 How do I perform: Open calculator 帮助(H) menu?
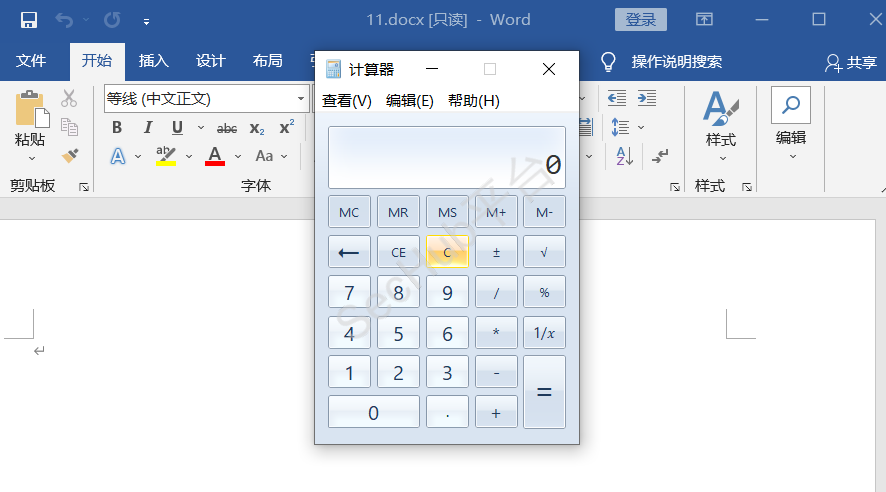click(474, 101)
